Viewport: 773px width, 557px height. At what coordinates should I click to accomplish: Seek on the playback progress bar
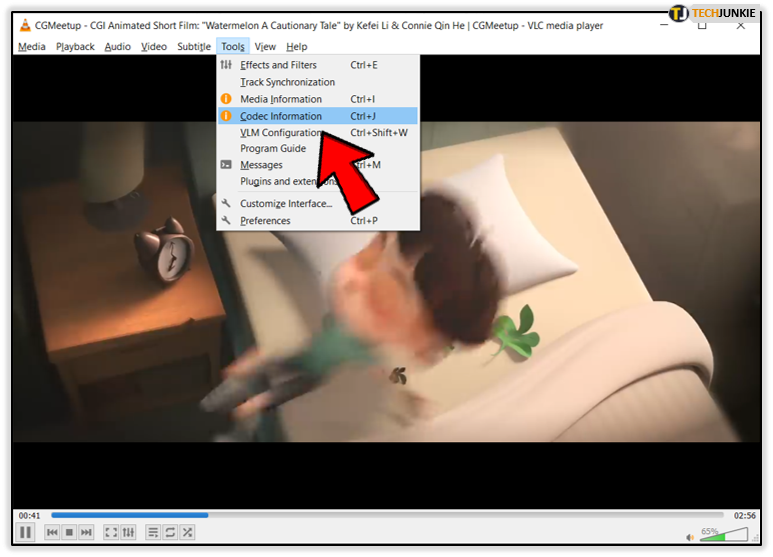click(x=387, y=515)
